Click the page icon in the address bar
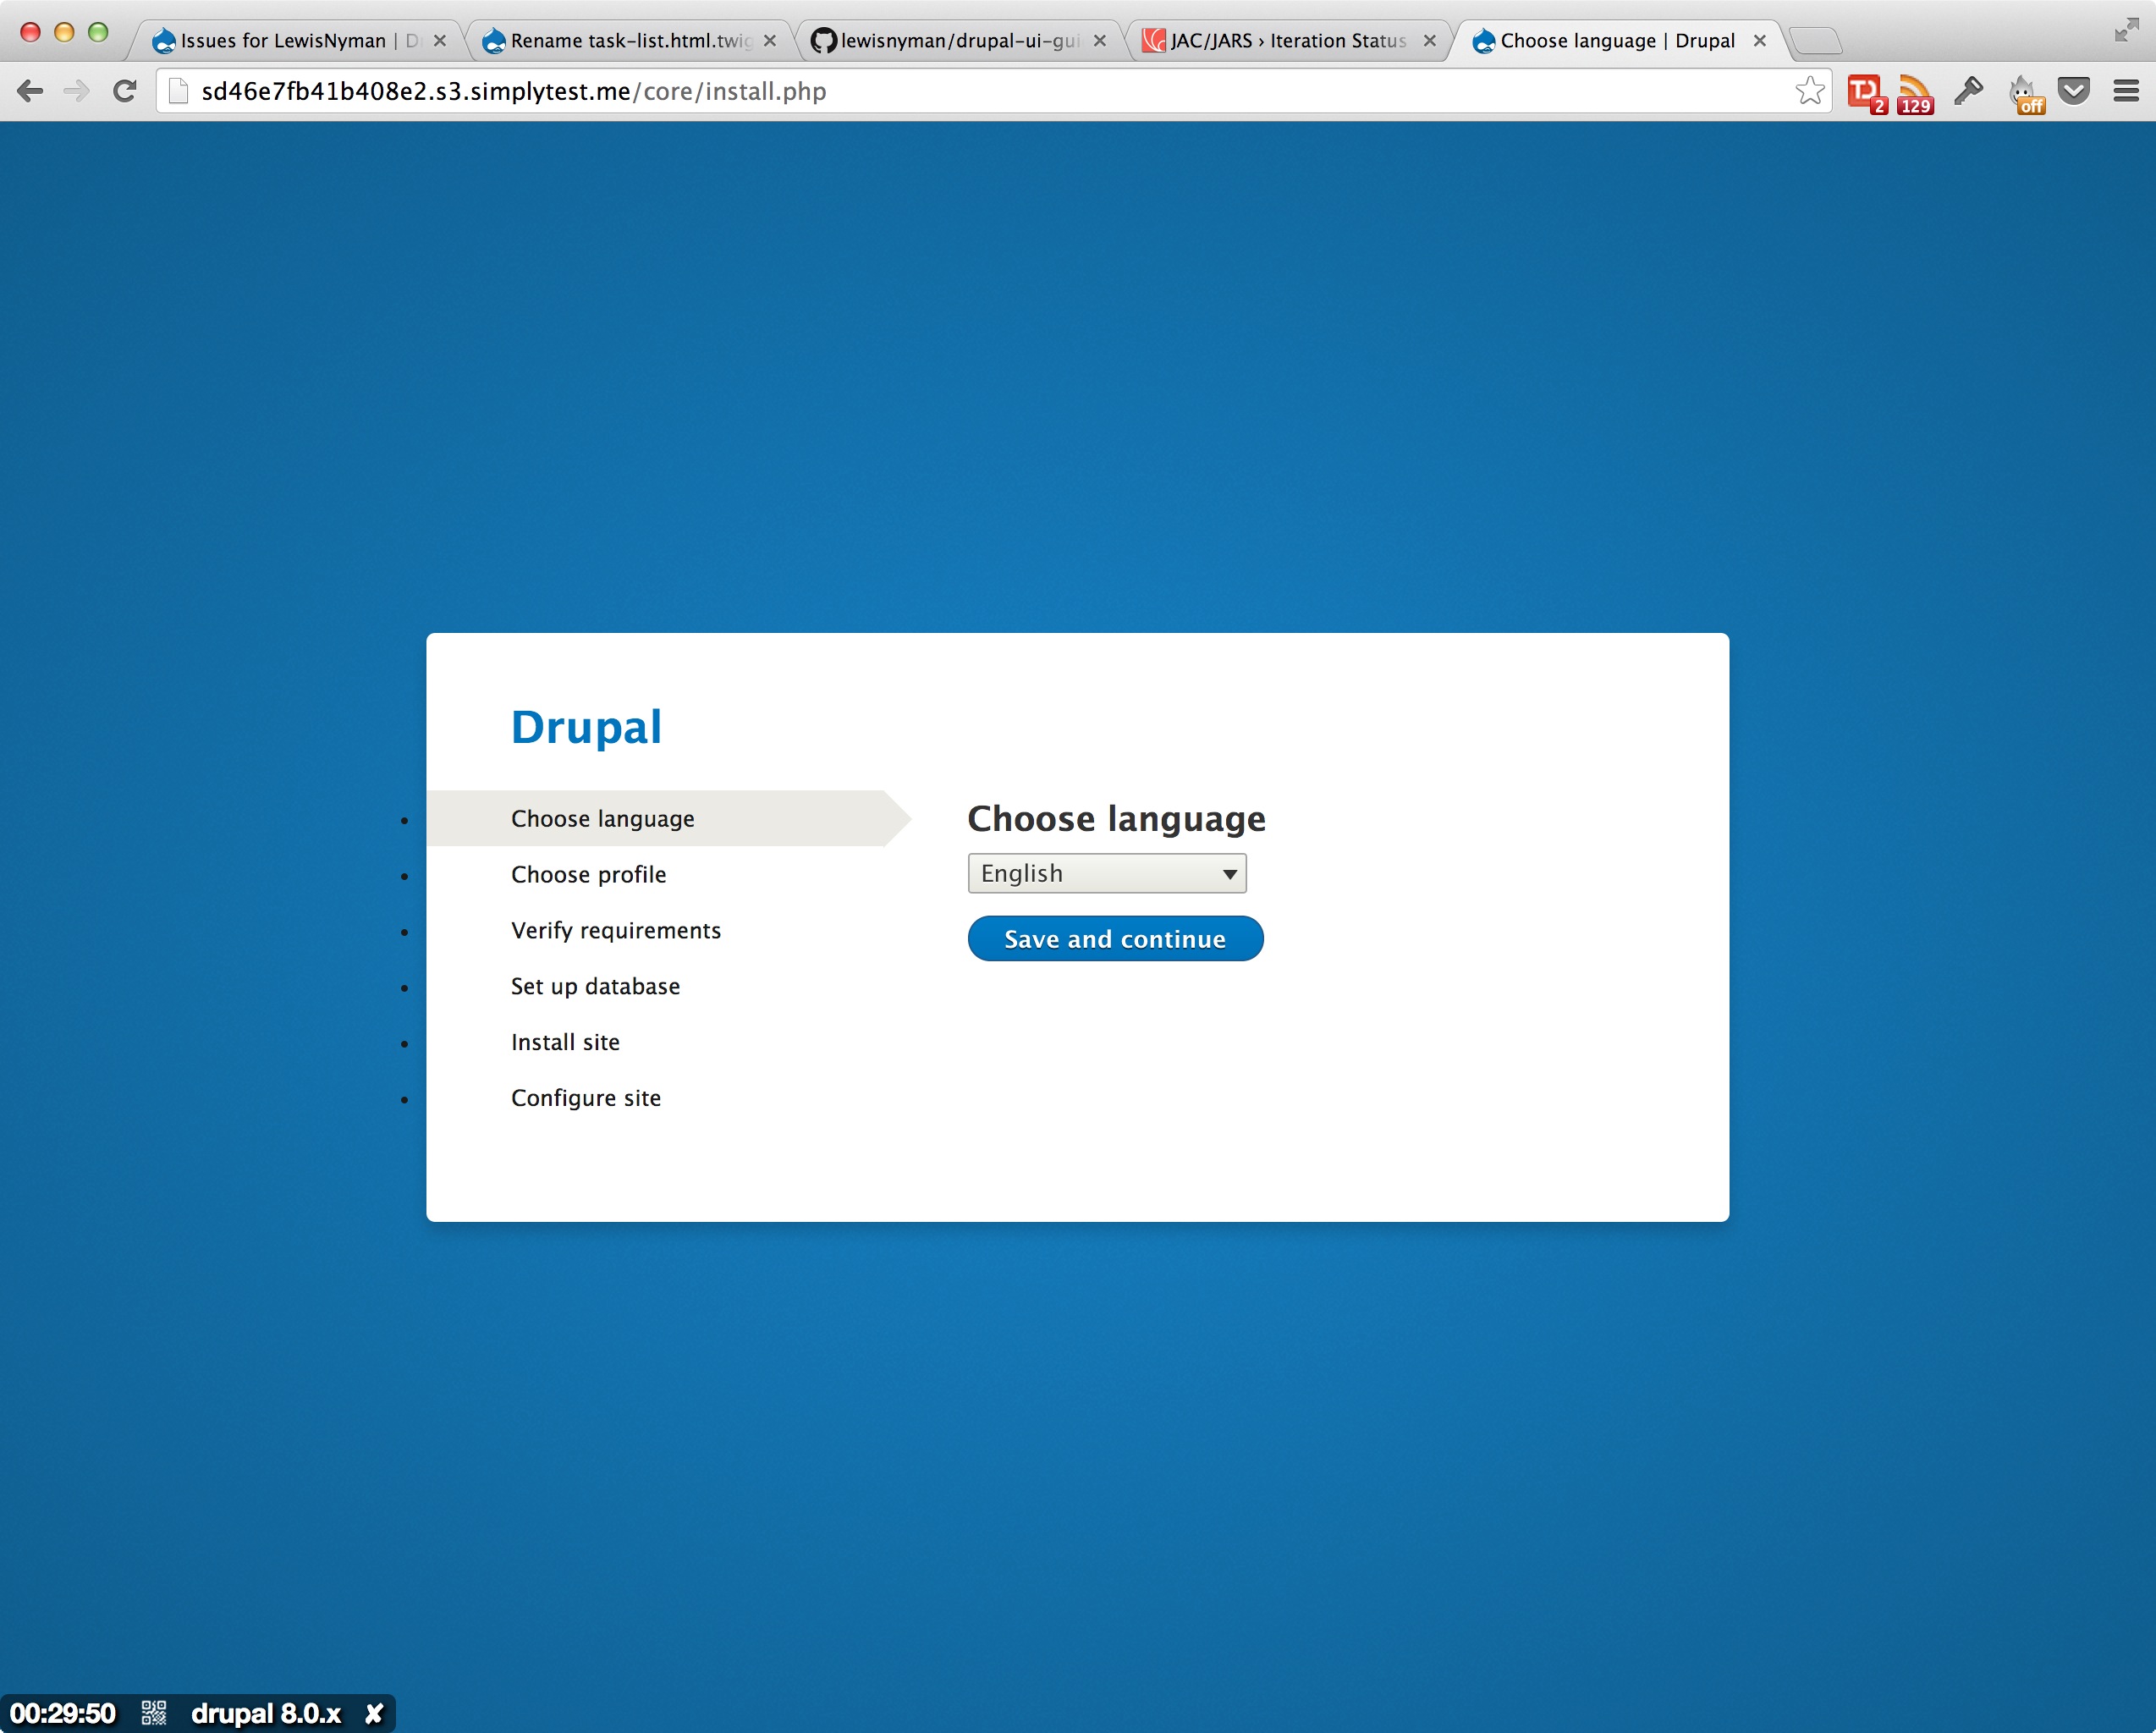This screenshot has height=1733, width=2156. [178, 91]
